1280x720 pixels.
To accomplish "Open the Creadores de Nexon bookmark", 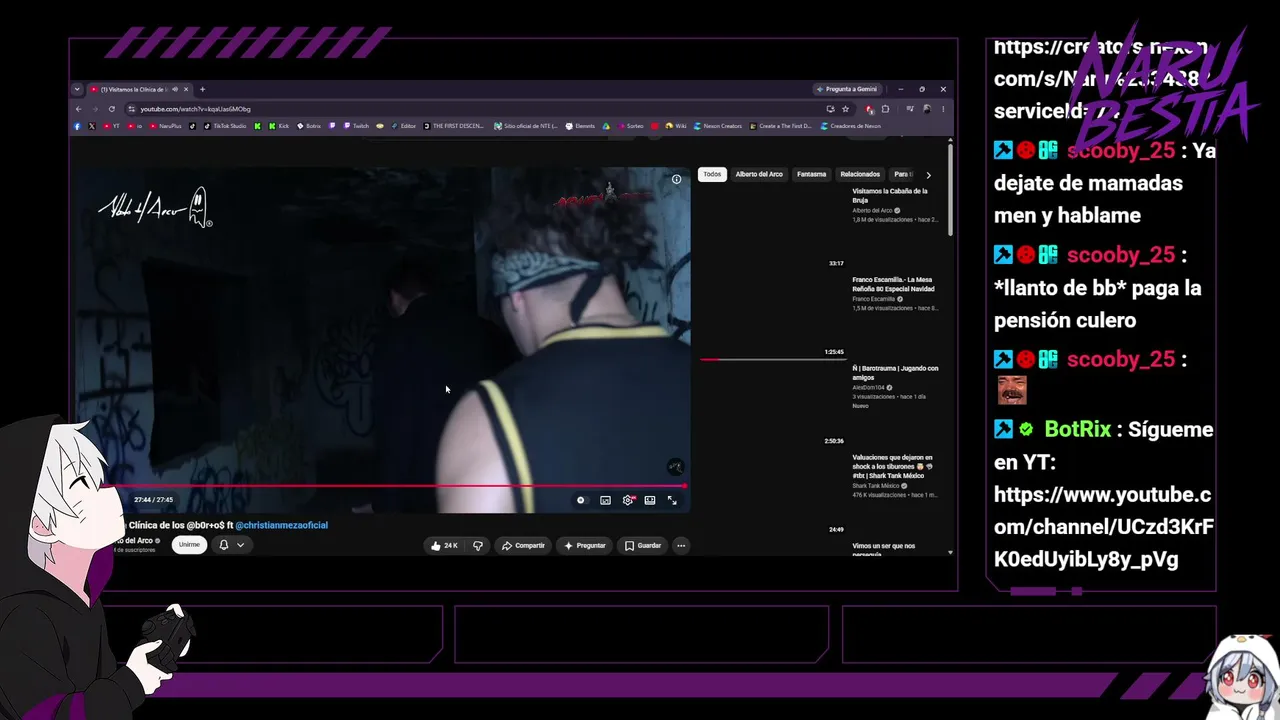I will tap(851, 126).
